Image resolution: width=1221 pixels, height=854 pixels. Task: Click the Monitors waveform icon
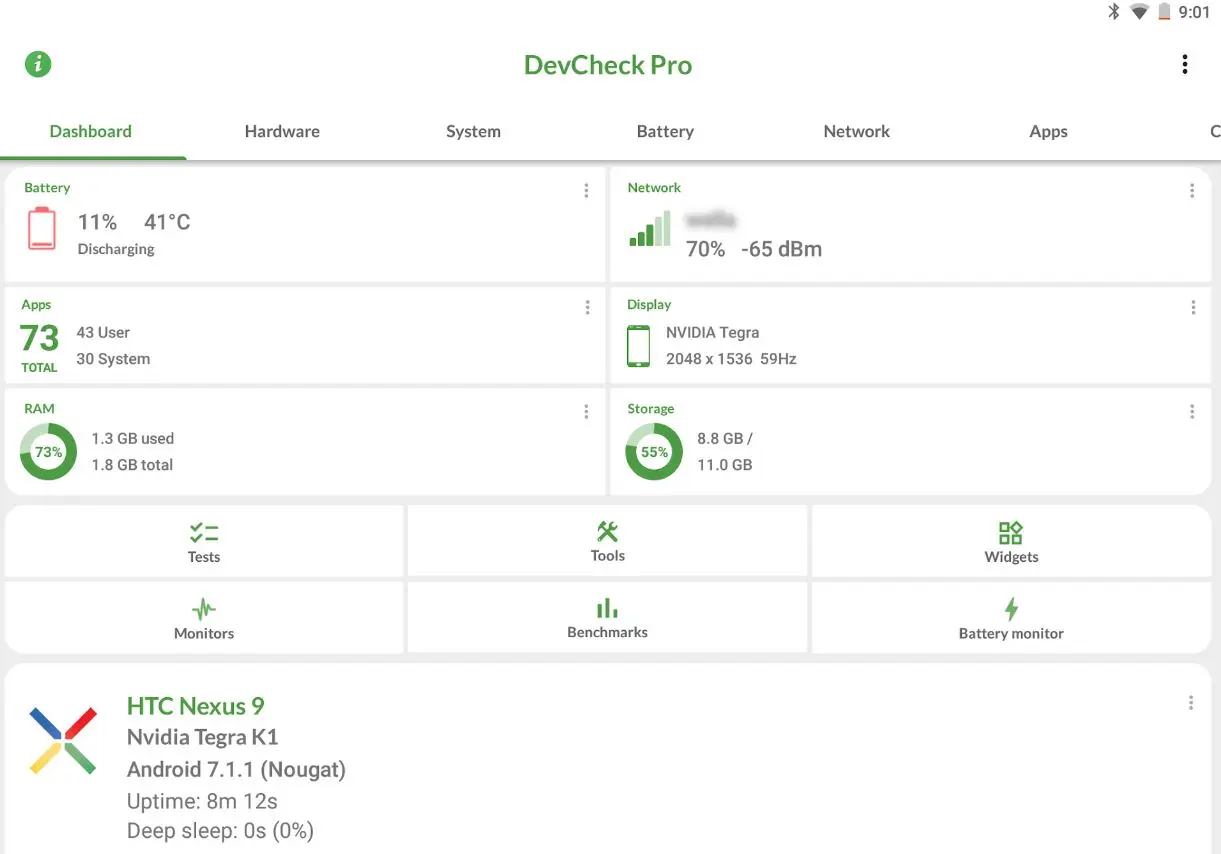tap(204, 609)
